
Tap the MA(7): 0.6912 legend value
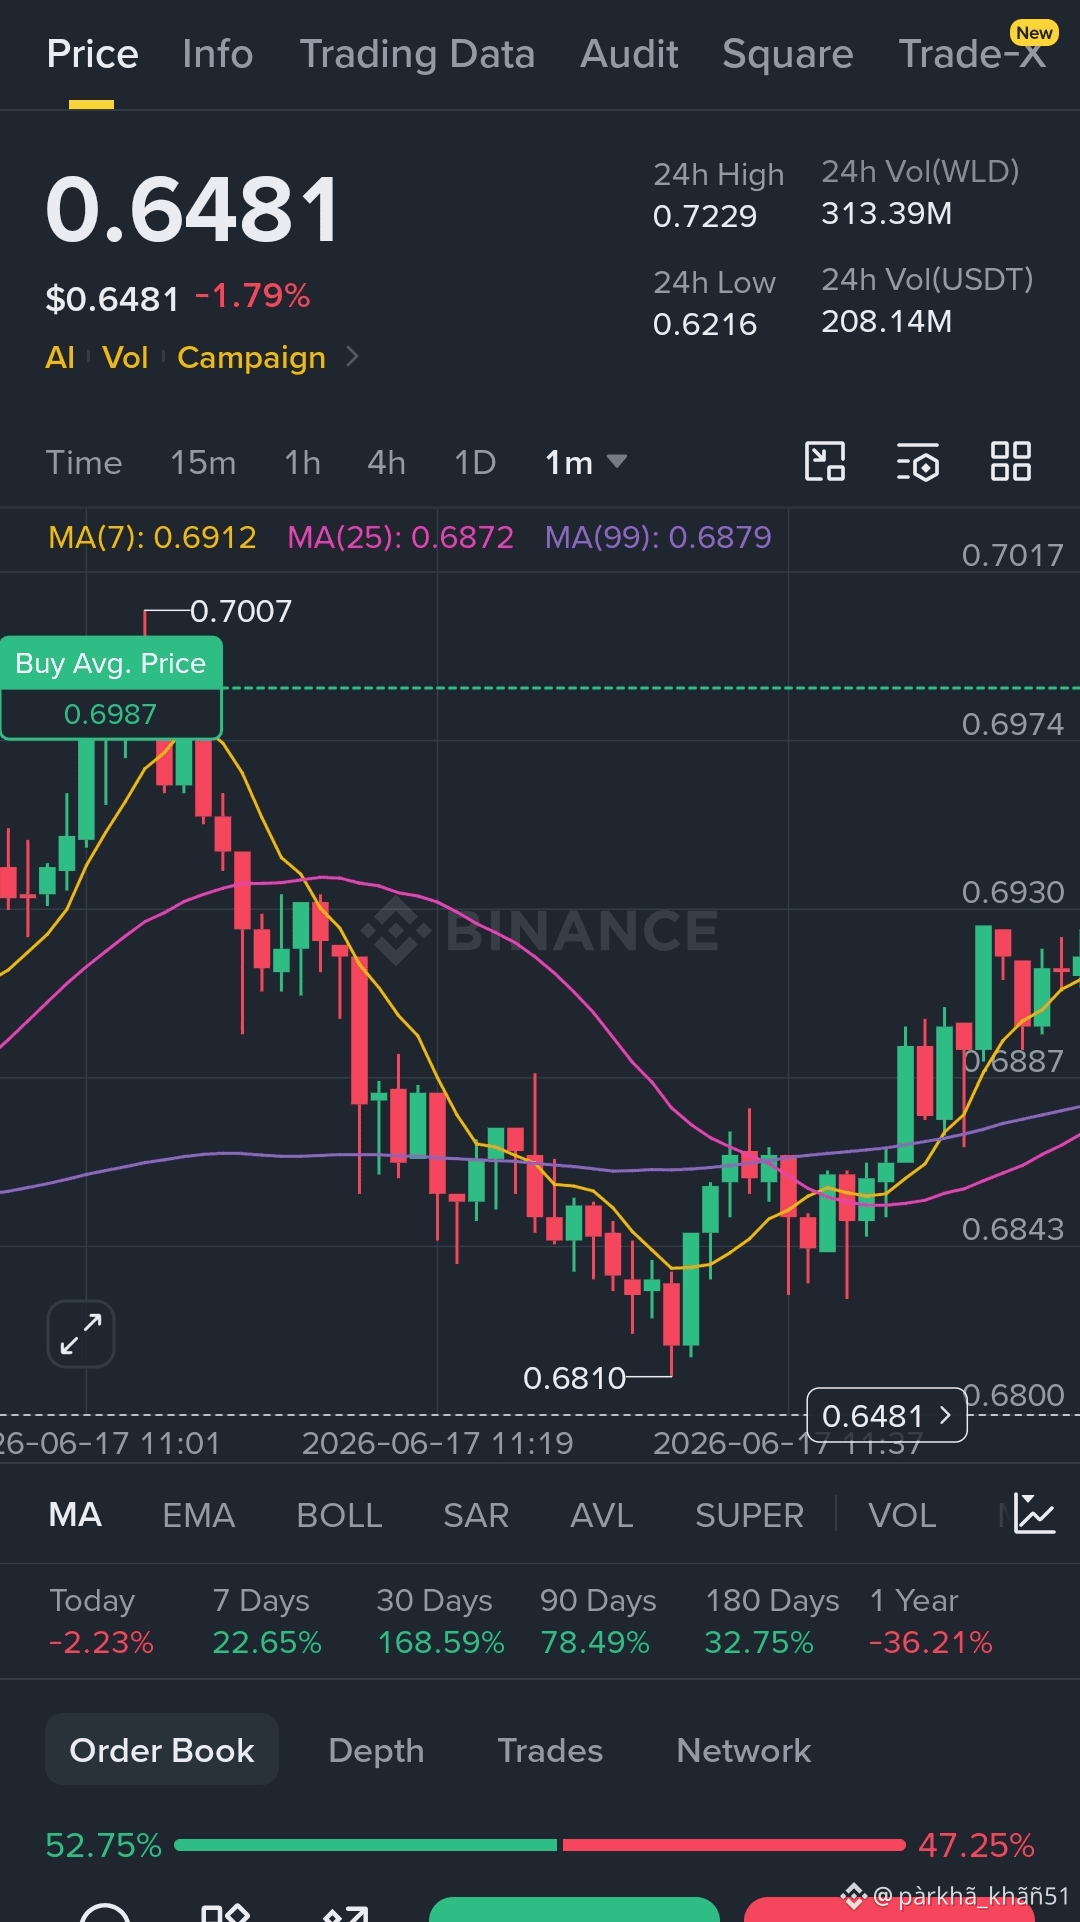tap(152, 537)
